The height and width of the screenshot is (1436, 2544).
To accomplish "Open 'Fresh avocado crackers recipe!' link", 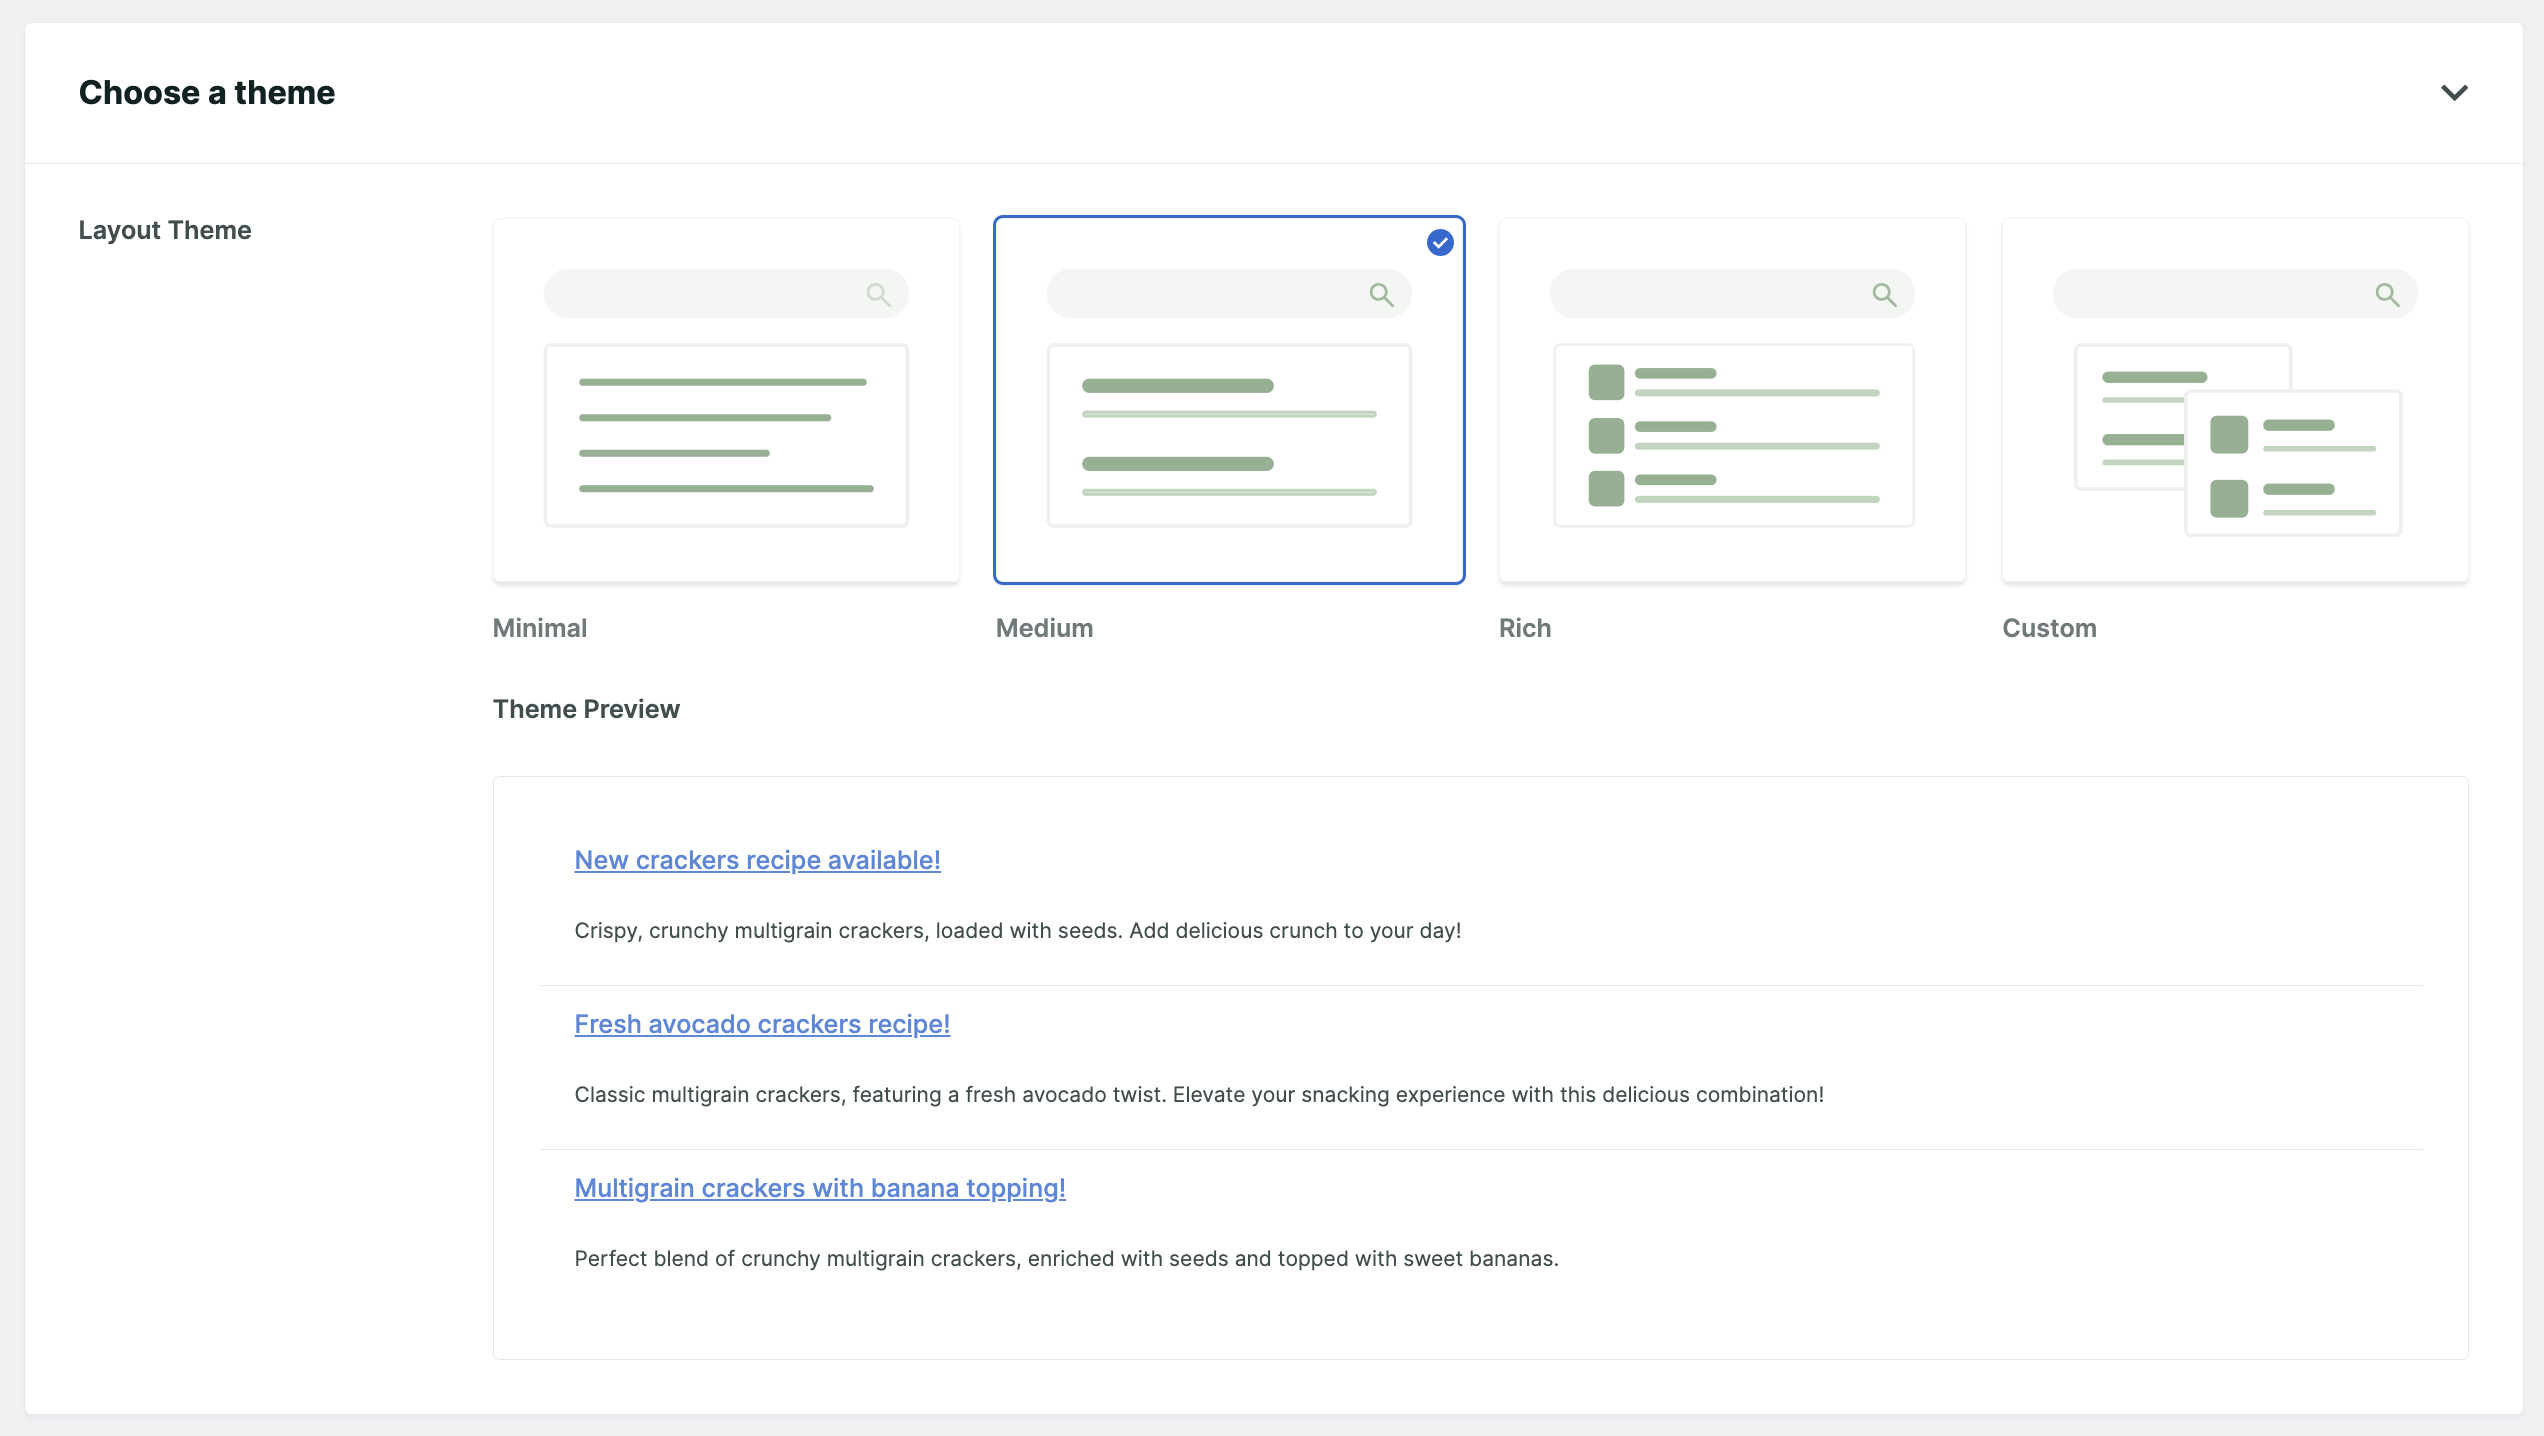I will point(762,1024).
